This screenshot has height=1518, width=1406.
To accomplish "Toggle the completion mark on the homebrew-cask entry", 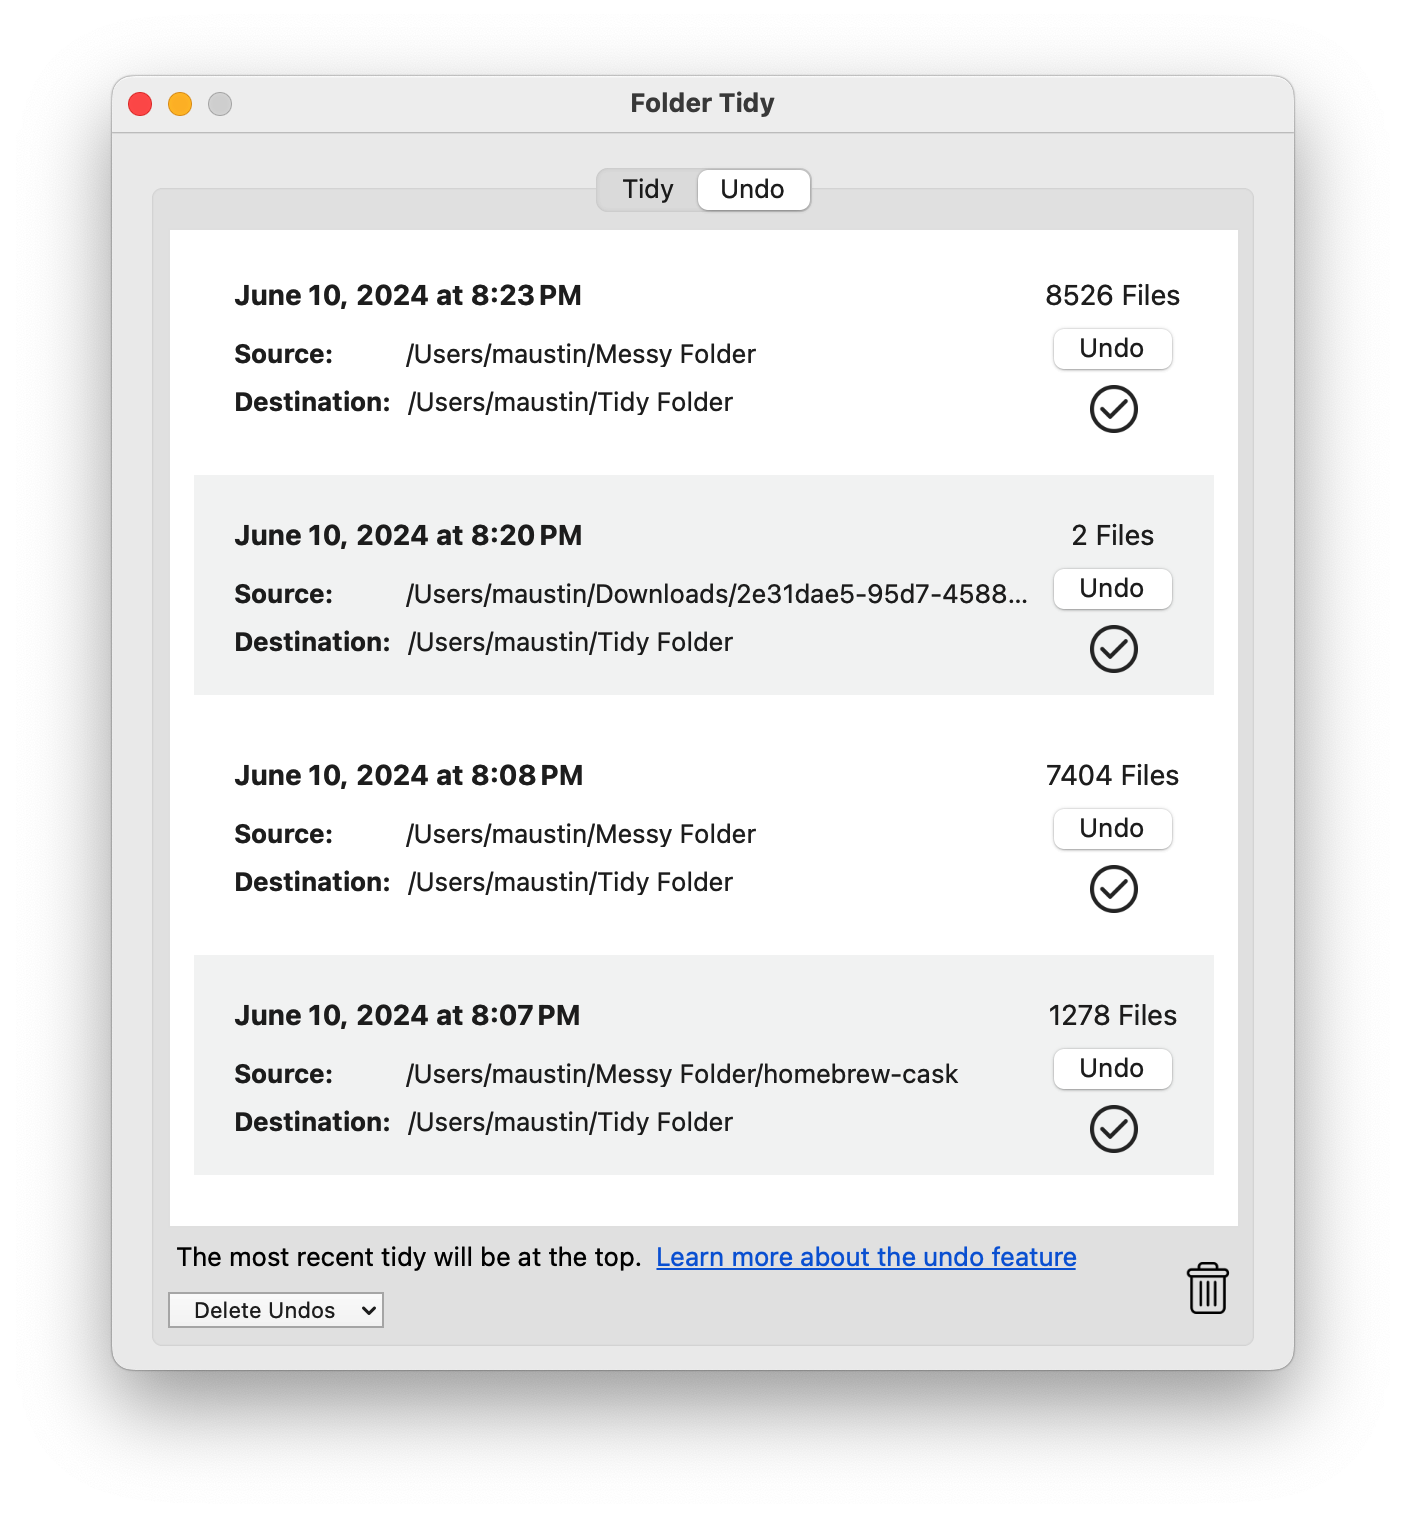I will coord(1112,1129).
